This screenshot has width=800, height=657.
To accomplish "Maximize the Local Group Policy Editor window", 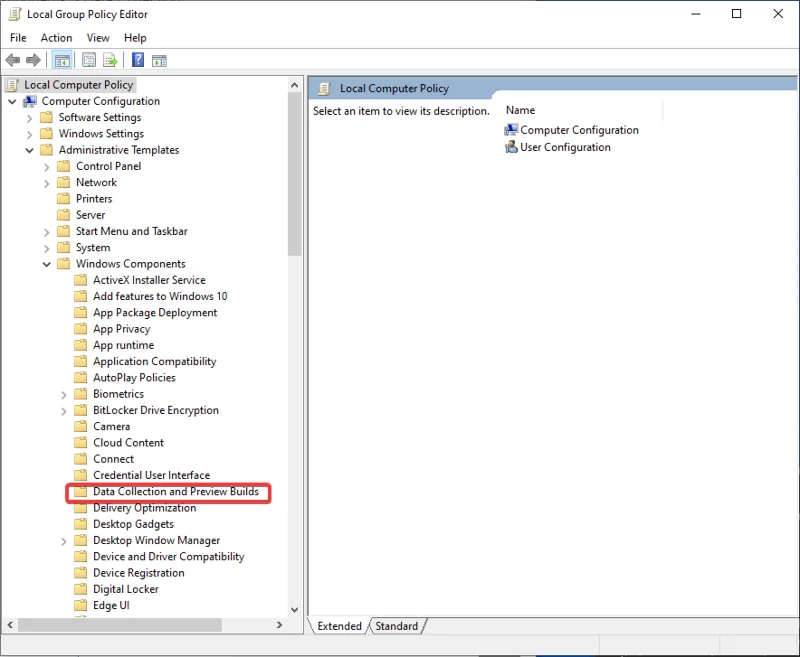I will pyautogui.click(x=737, y=14).
